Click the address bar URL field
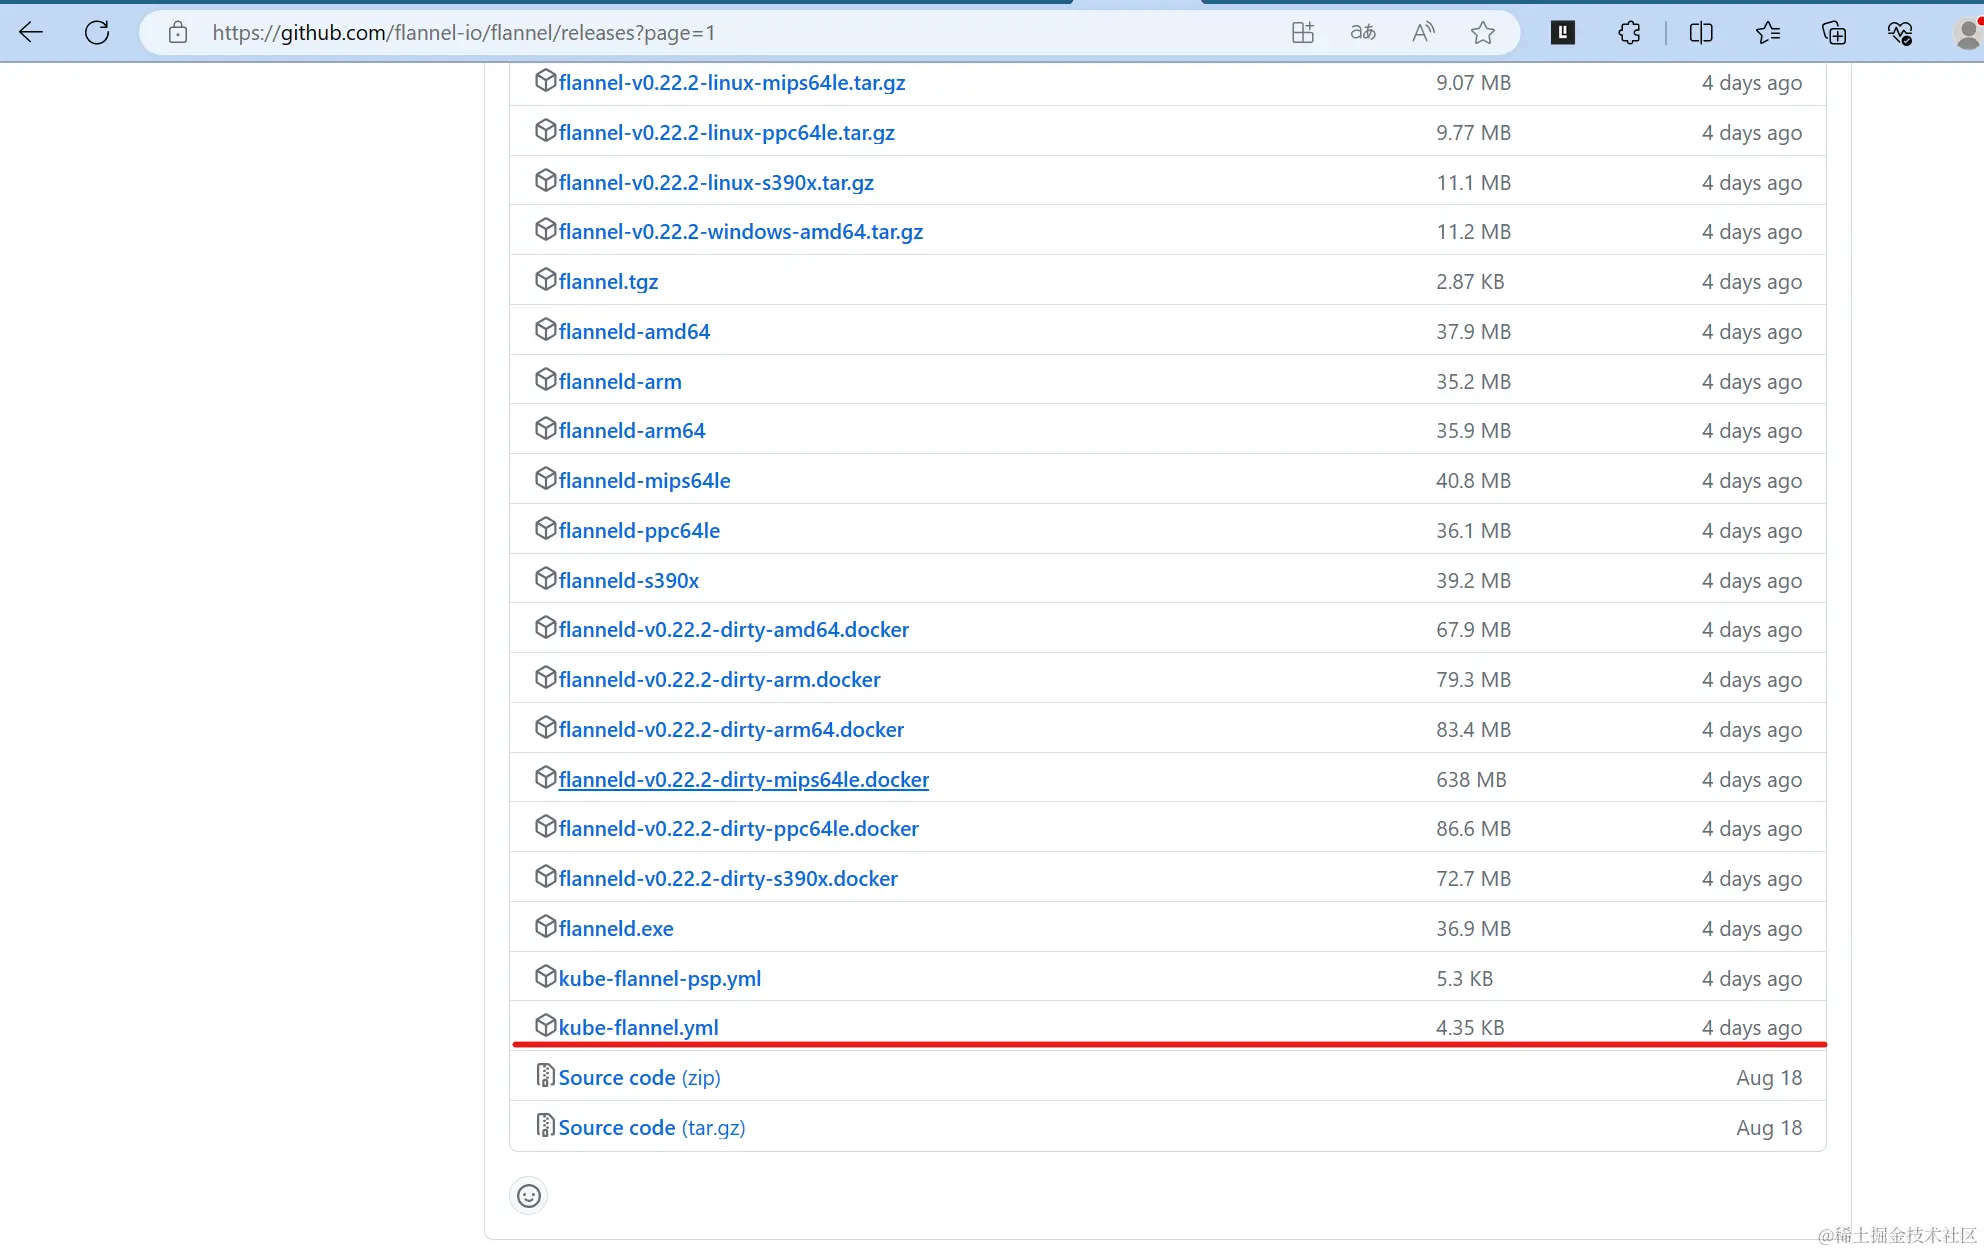The height and width of the screenshot is (1252, 1984). coord(700,33)
